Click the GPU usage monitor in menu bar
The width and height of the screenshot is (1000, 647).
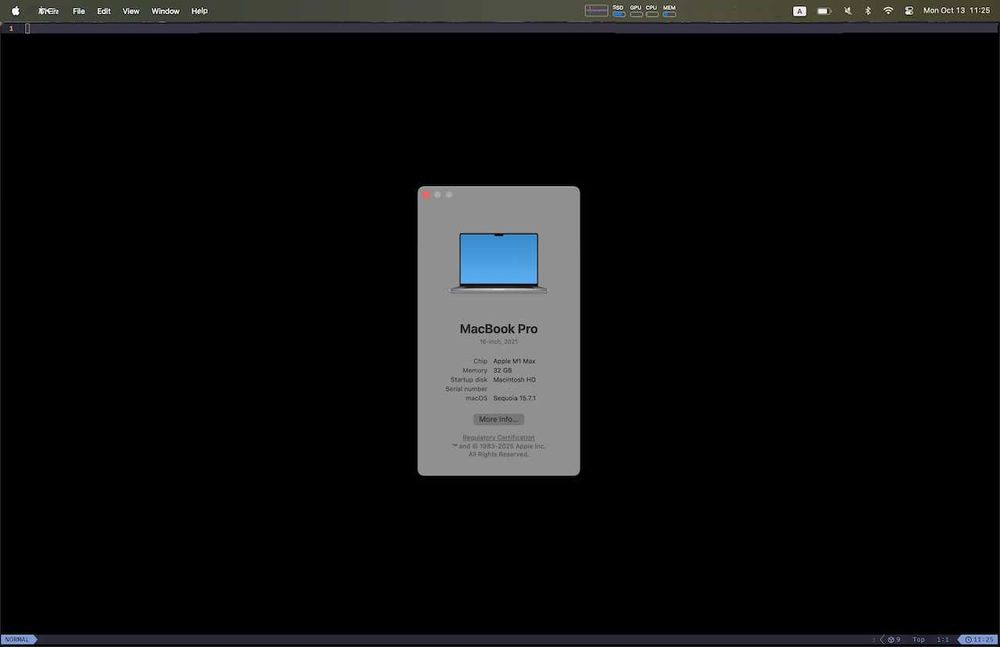coord(635,11)
